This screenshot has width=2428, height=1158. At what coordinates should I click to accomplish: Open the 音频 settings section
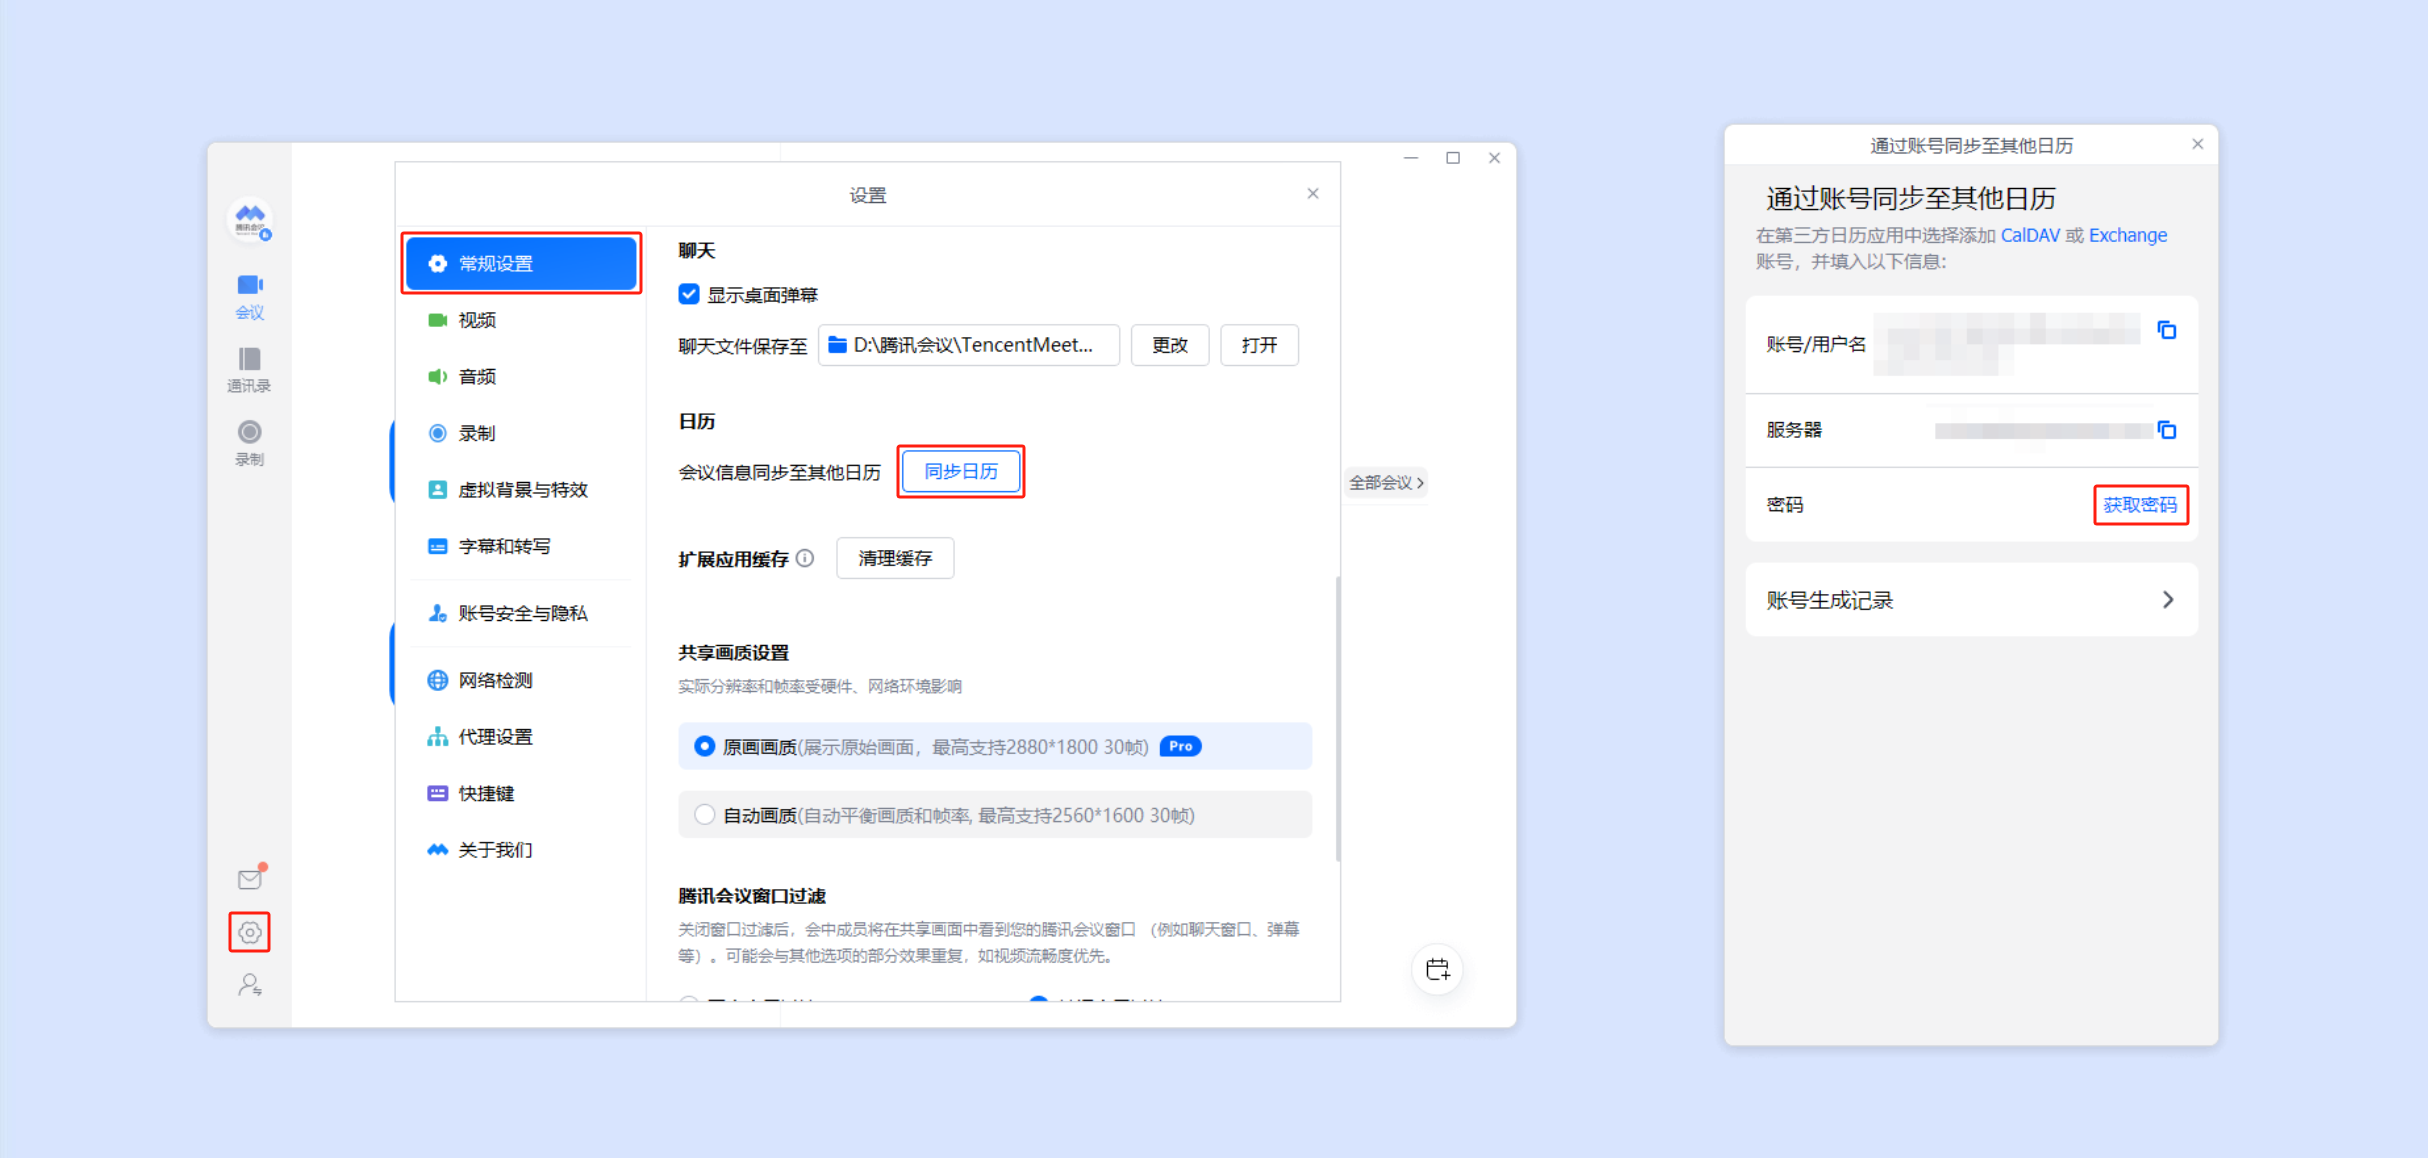click(521, 377)
